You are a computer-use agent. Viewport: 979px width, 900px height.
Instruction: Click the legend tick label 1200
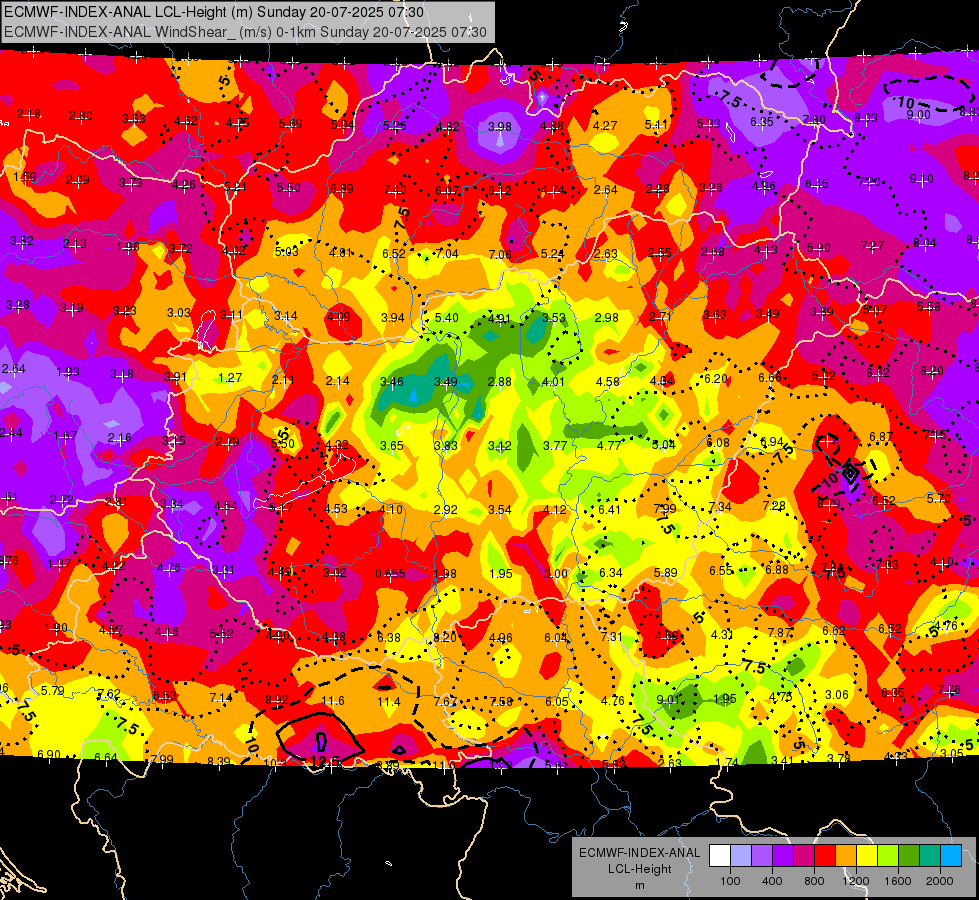[x=856, y=881]
